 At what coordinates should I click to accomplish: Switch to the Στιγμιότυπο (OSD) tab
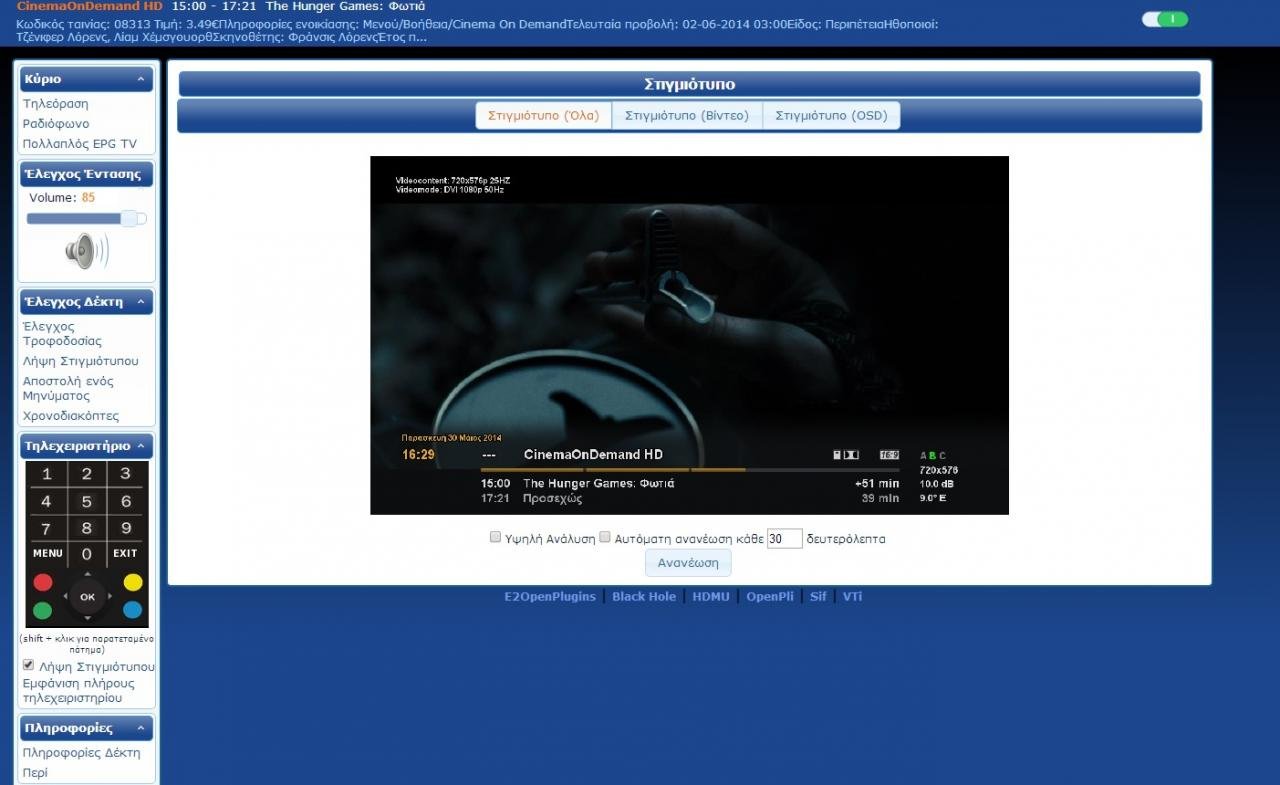pyautogui.click(x=831, y=115)
